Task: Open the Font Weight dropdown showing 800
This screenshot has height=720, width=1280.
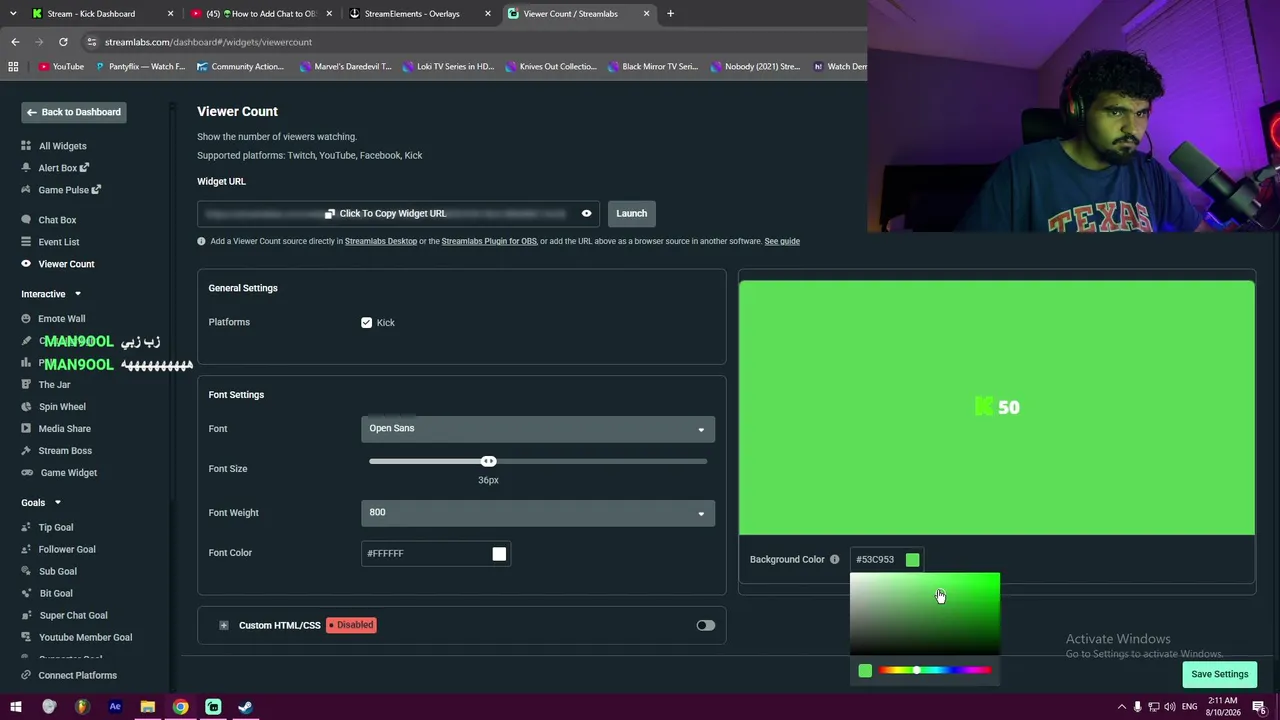Action: [x=538, y=513]
